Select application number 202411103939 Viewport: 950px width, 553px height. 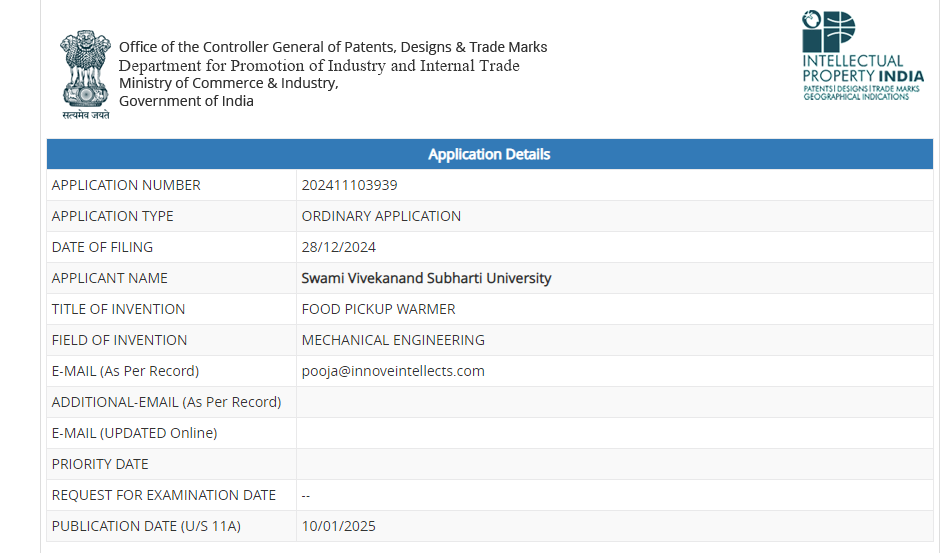click(x=349, y=185)
